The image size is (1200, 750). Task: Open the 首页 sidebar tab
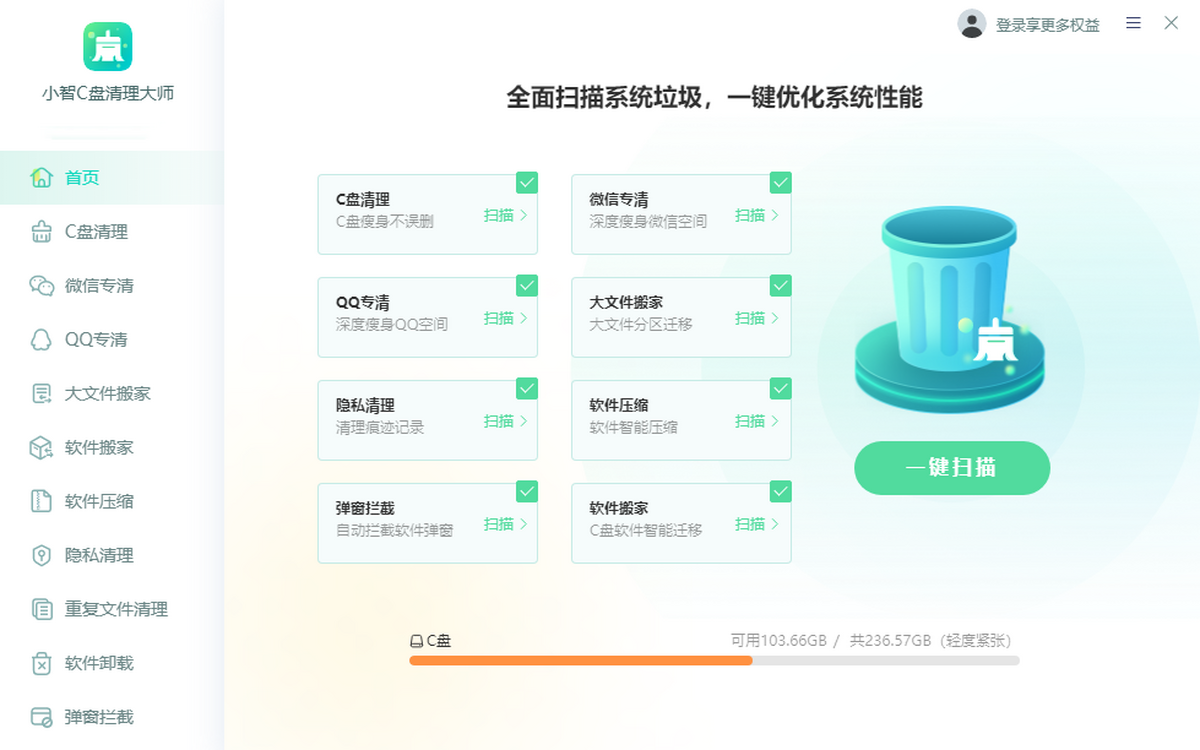pyautogui.click(x=112, y=178)
